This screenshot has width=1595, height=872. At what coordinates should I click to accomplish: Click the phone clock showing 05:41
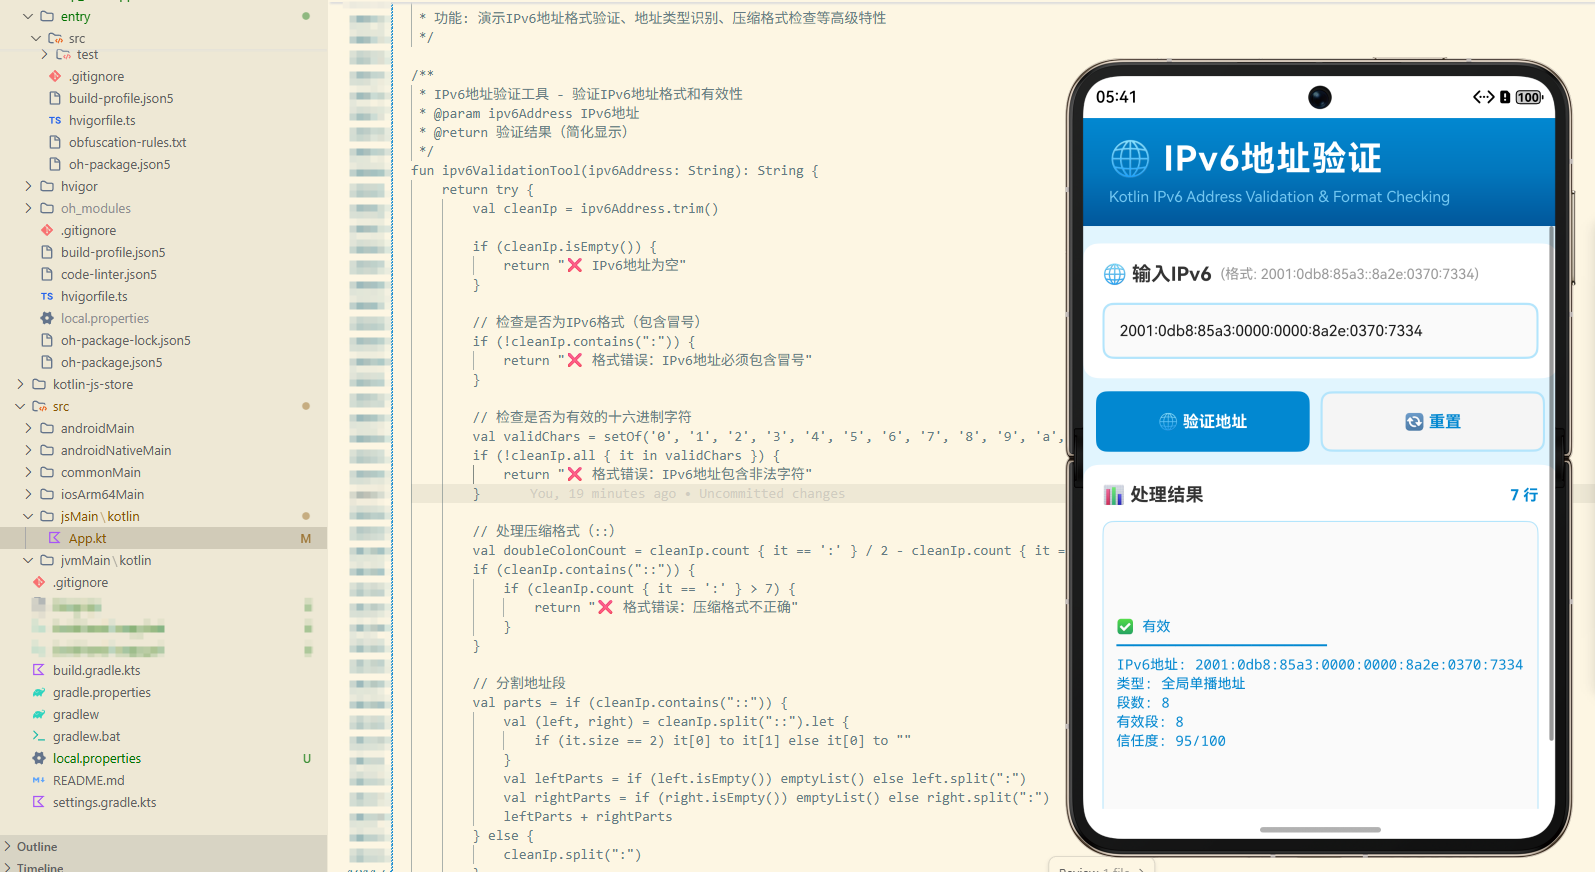point(1116,97)
